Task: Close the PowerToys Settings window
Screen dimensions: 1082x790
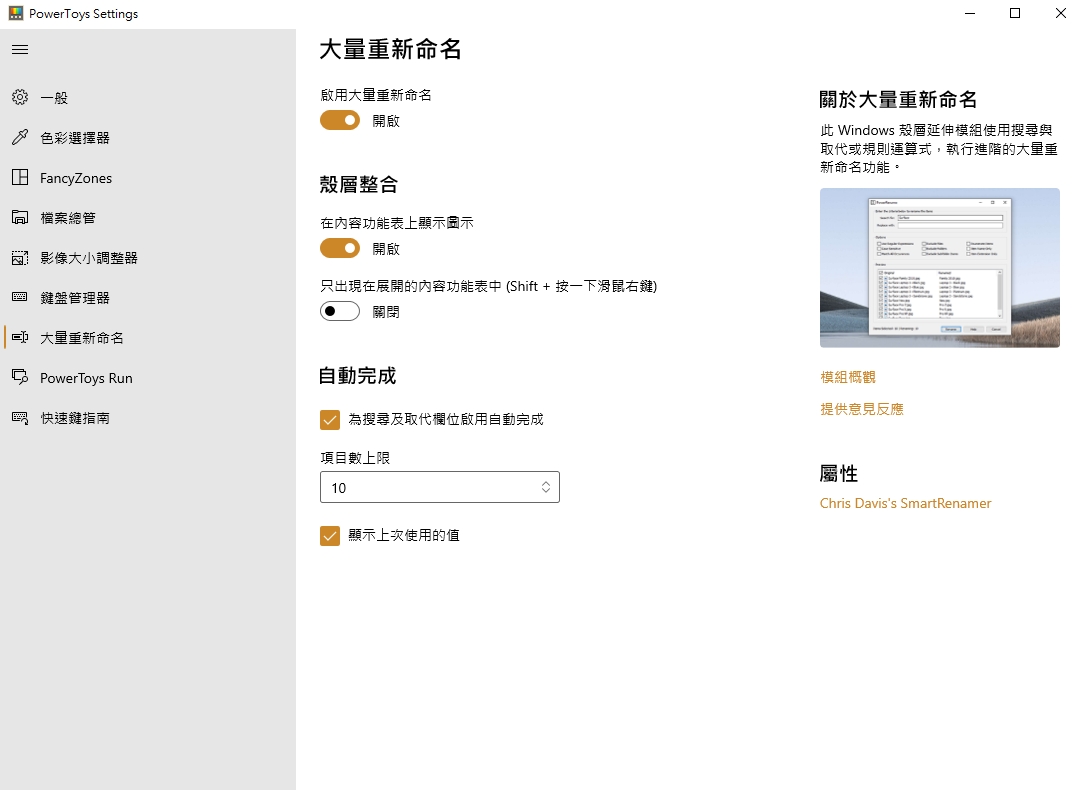Action: (1060, 13)
